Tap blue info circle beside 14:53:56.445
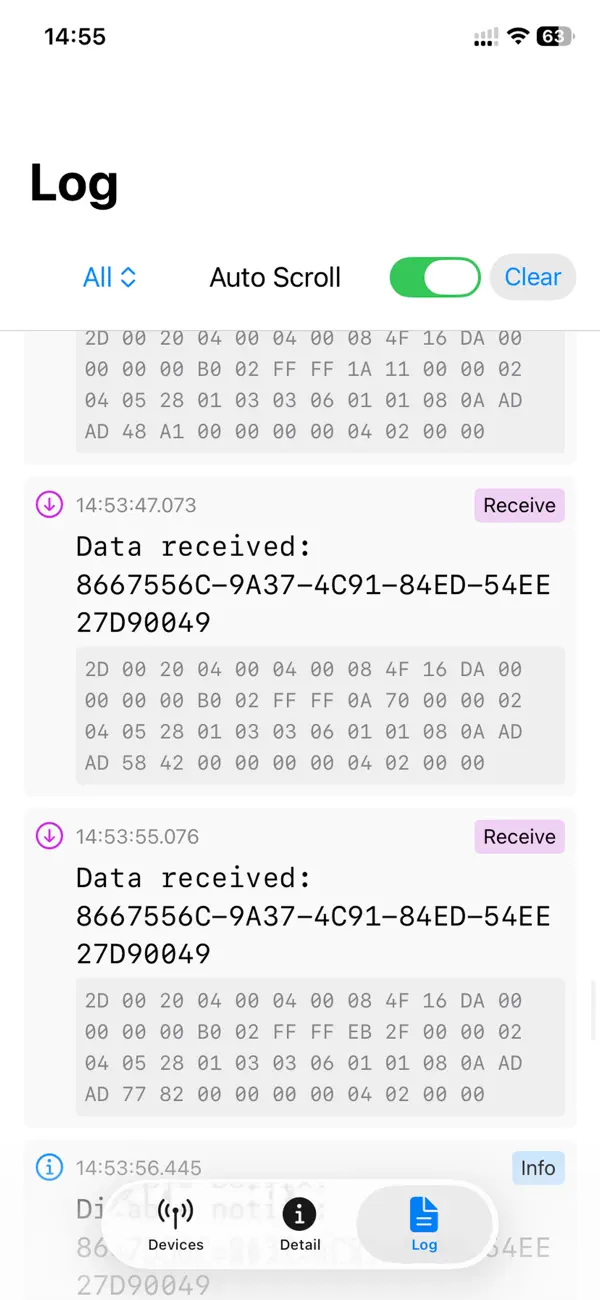Screen dimensions: 600x1300 tap(49, 1167)
